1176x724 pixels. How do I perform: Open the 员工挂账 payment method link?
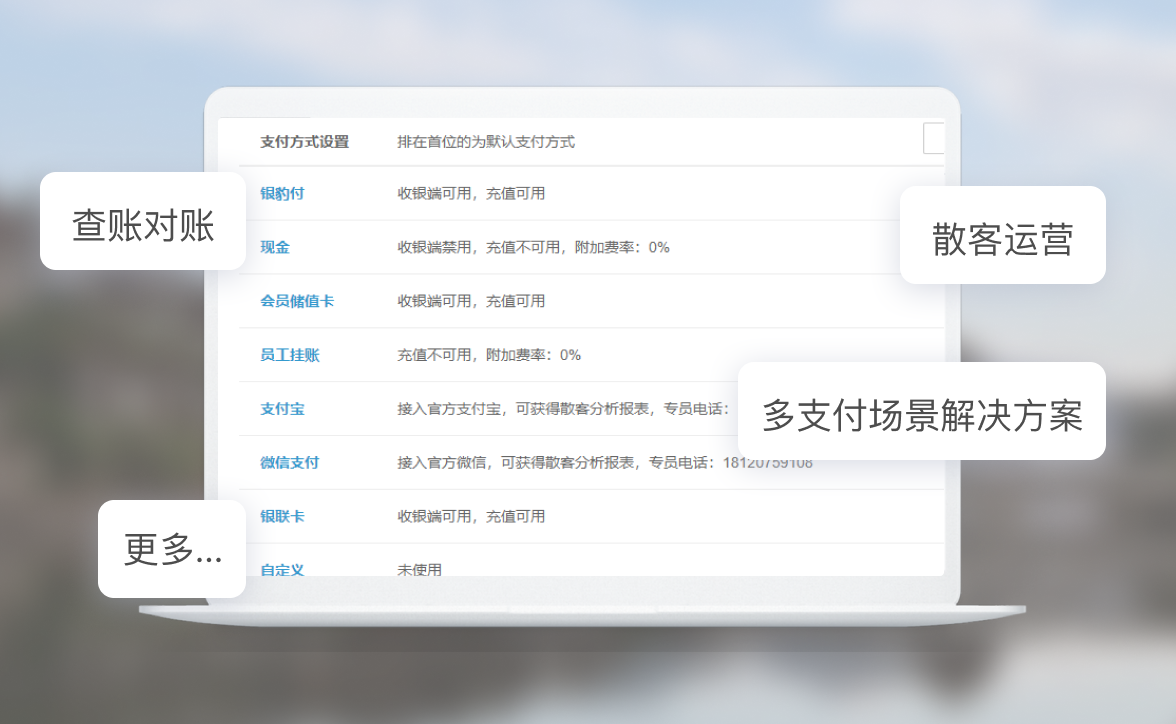[x=290, y=355]
